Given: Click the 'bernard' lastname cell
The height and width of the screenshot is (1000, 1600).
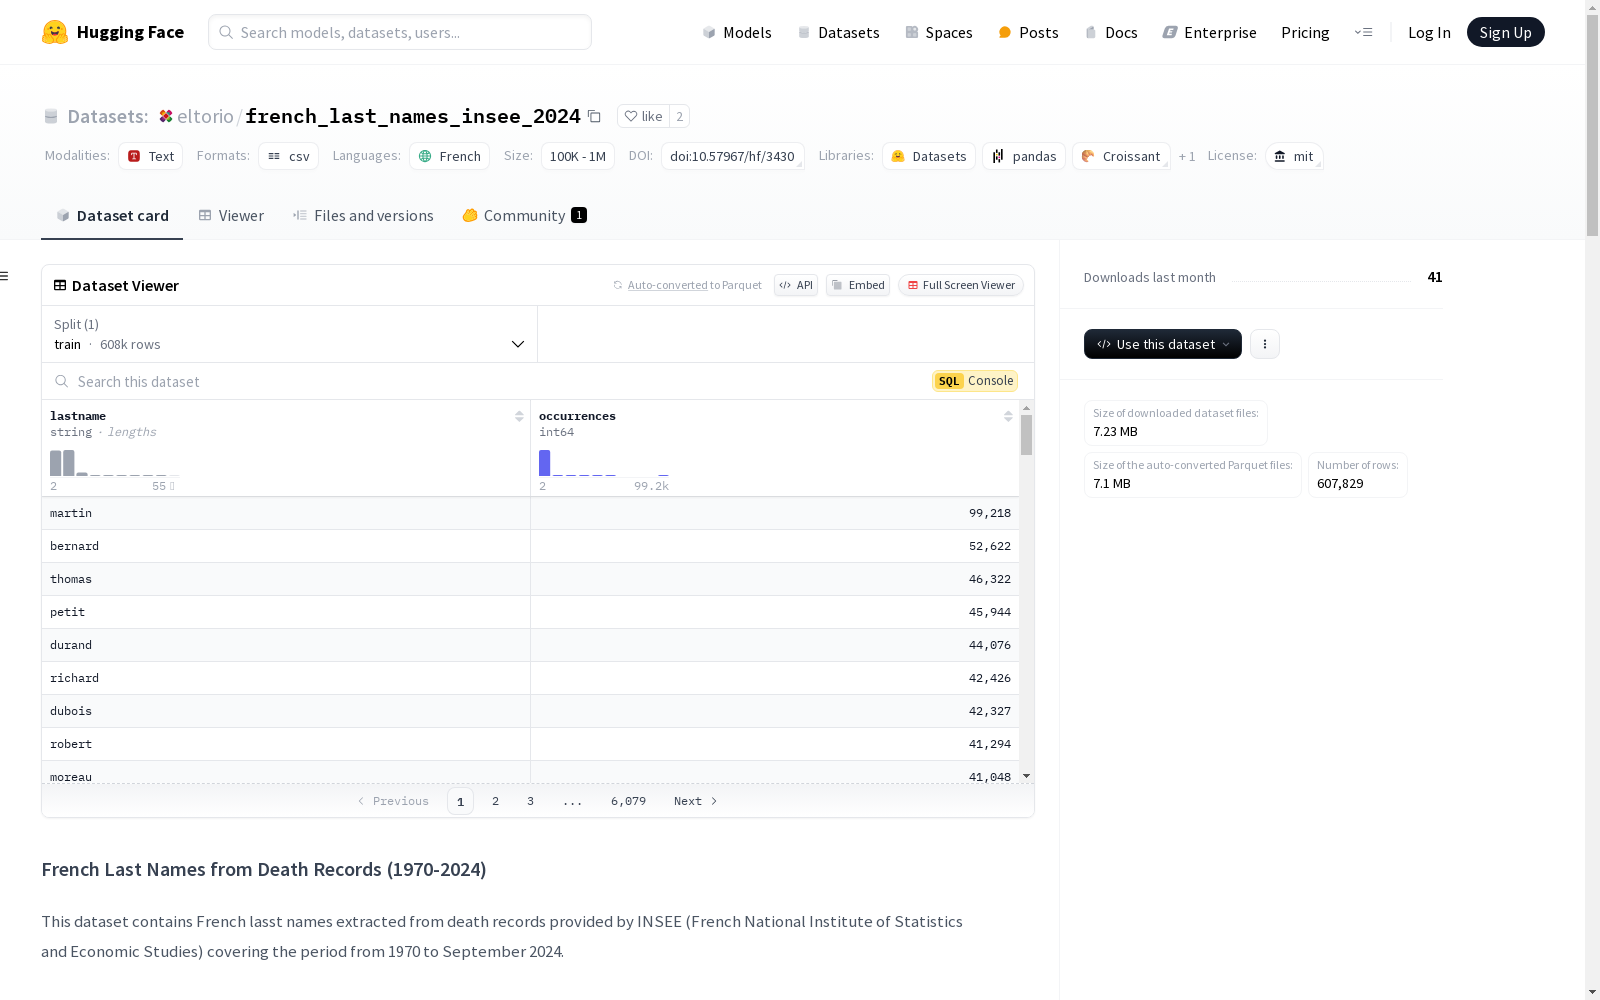Looking at the screenshot, I should [x=286, y=546].
